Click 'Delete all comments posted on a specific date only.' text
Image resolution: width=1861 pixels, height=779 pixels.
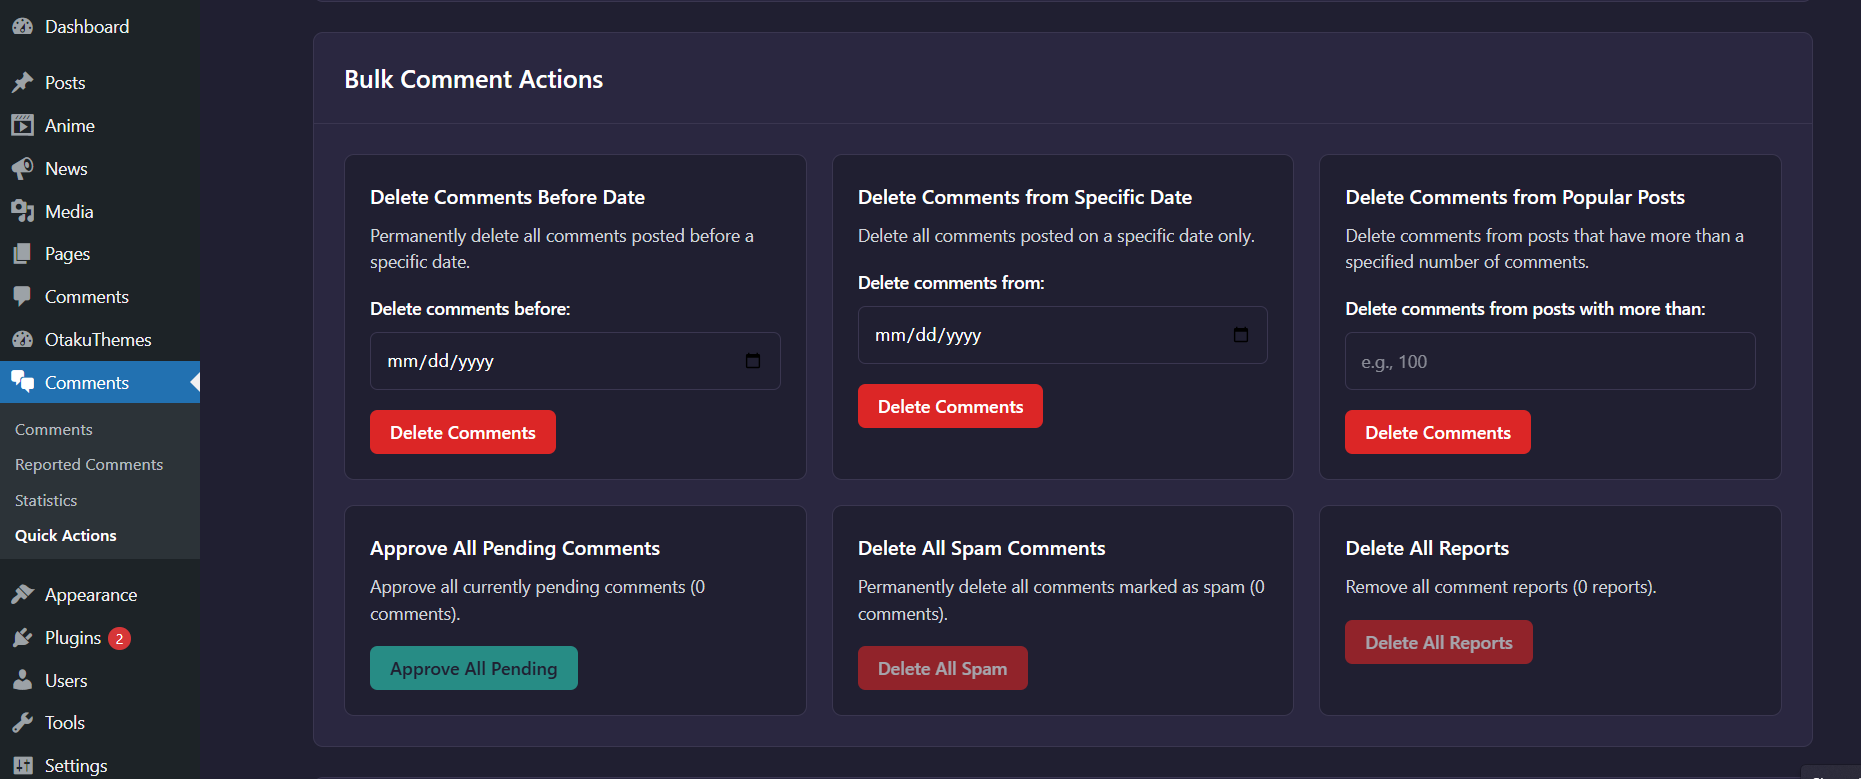1056,236
